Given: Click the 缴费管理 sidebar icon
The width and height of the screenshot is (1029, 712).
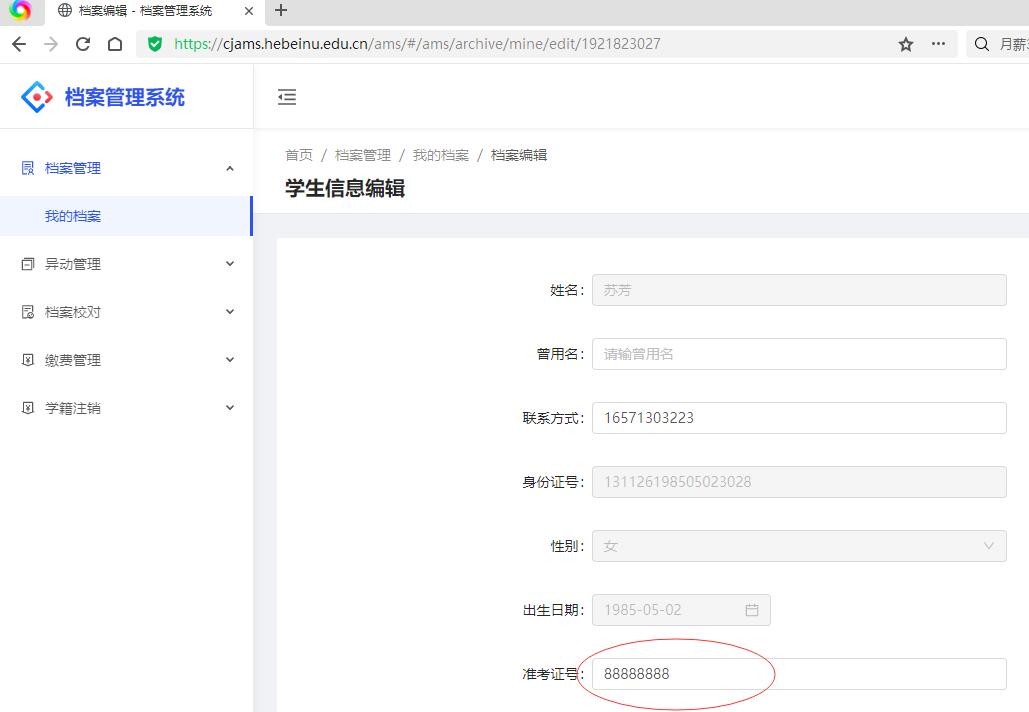Looking at the screenshot, I should (x=28, y=360).
